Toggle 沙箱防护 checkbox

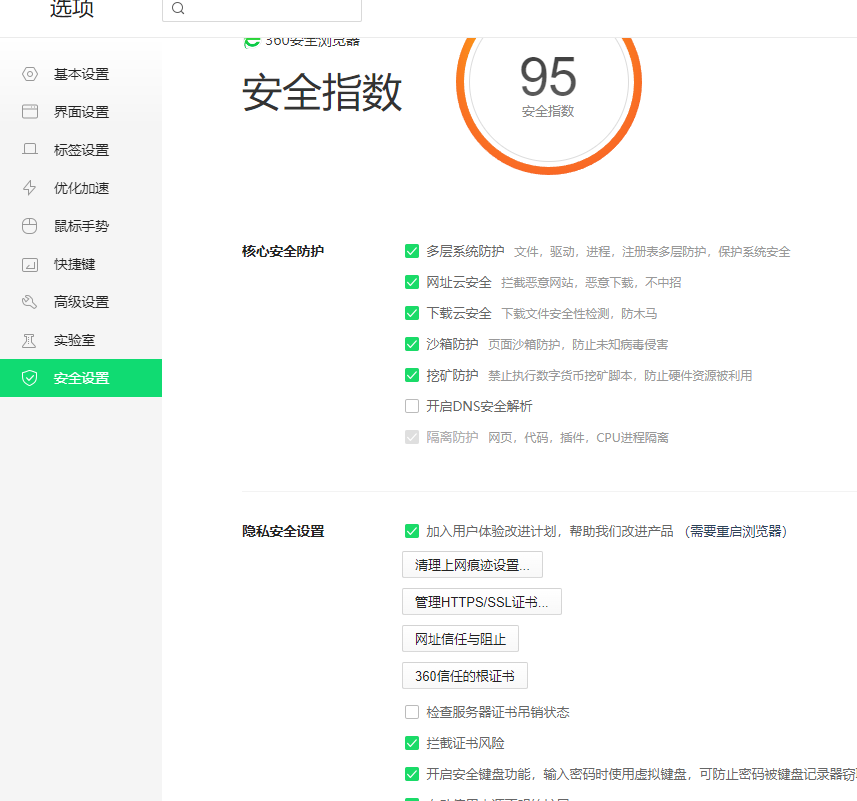click(412, 344)
